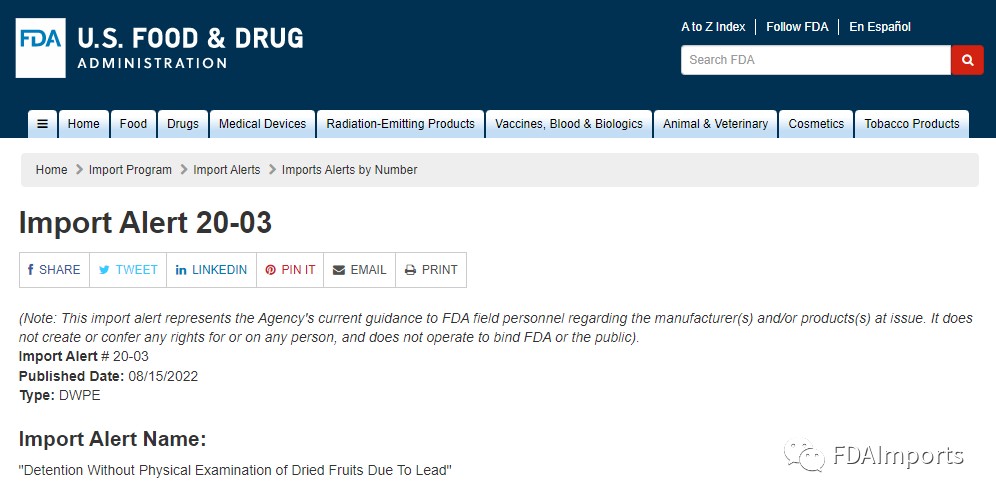Open the Animal & Veterinary tab

[715, 124]
